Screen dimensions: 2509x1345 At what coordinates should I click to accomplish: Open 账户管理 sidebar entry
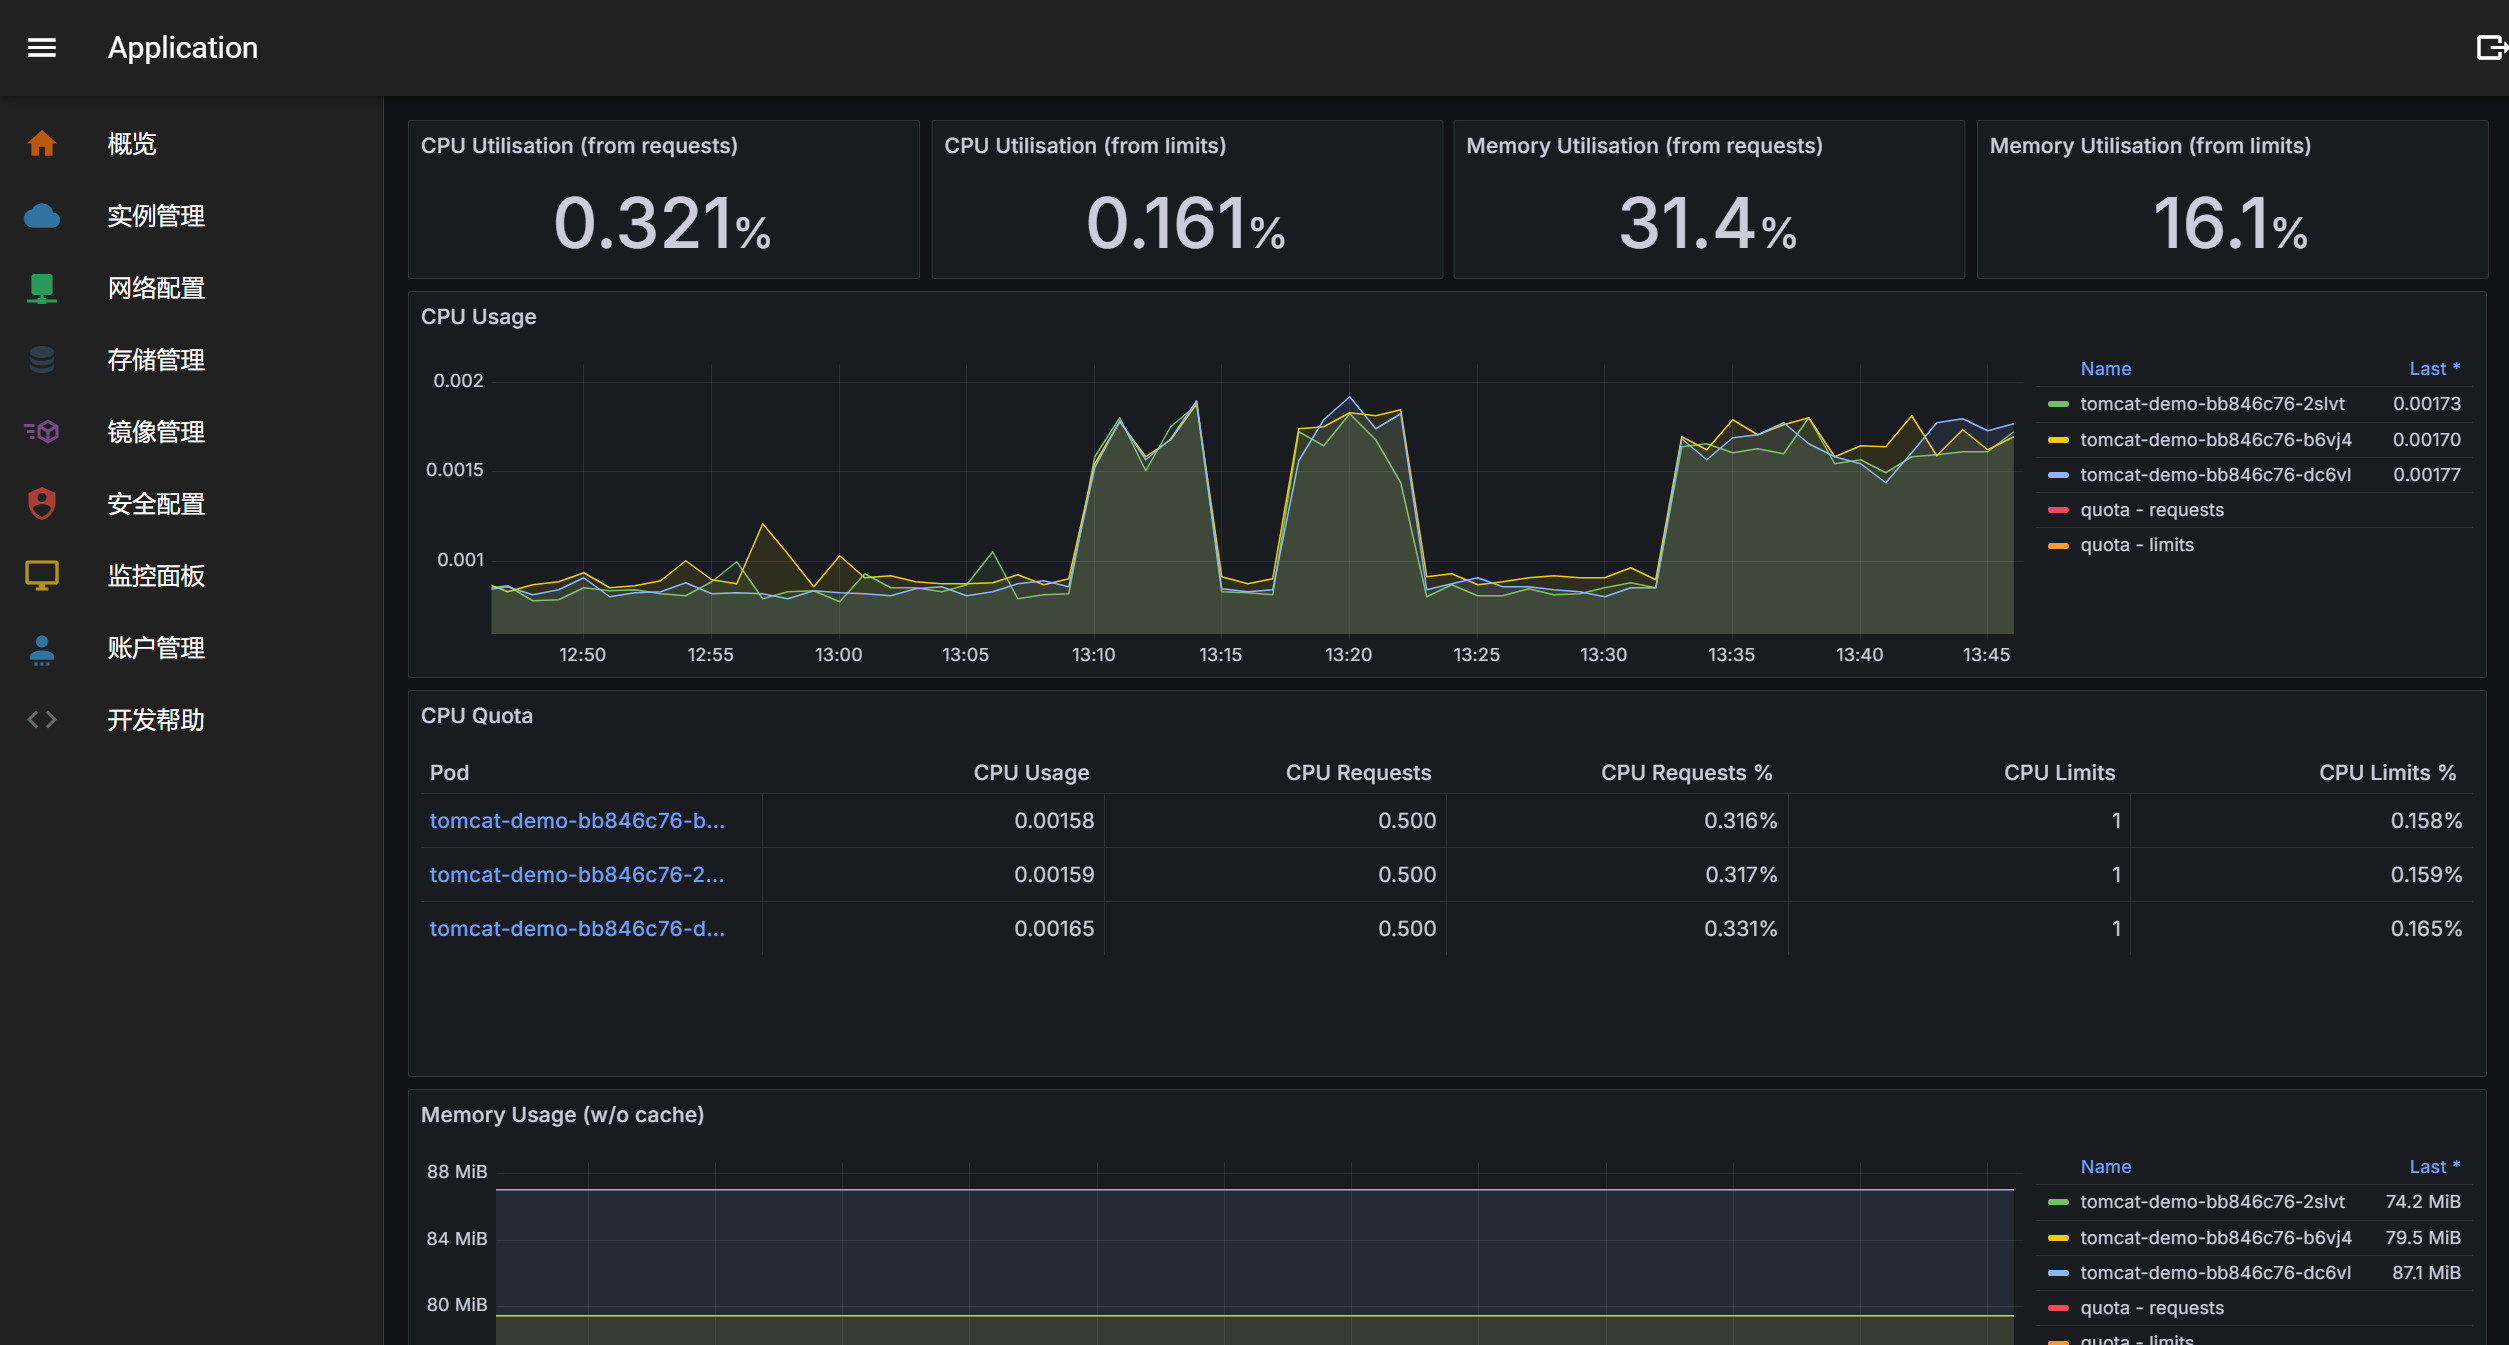[156, 648]
